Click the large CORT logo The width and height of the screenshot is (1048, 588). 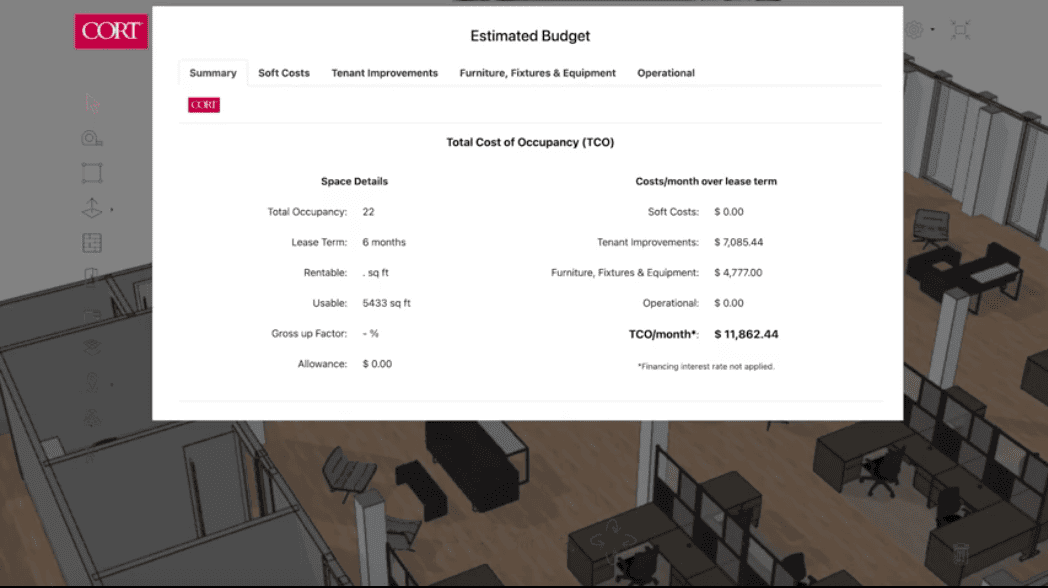111,31
